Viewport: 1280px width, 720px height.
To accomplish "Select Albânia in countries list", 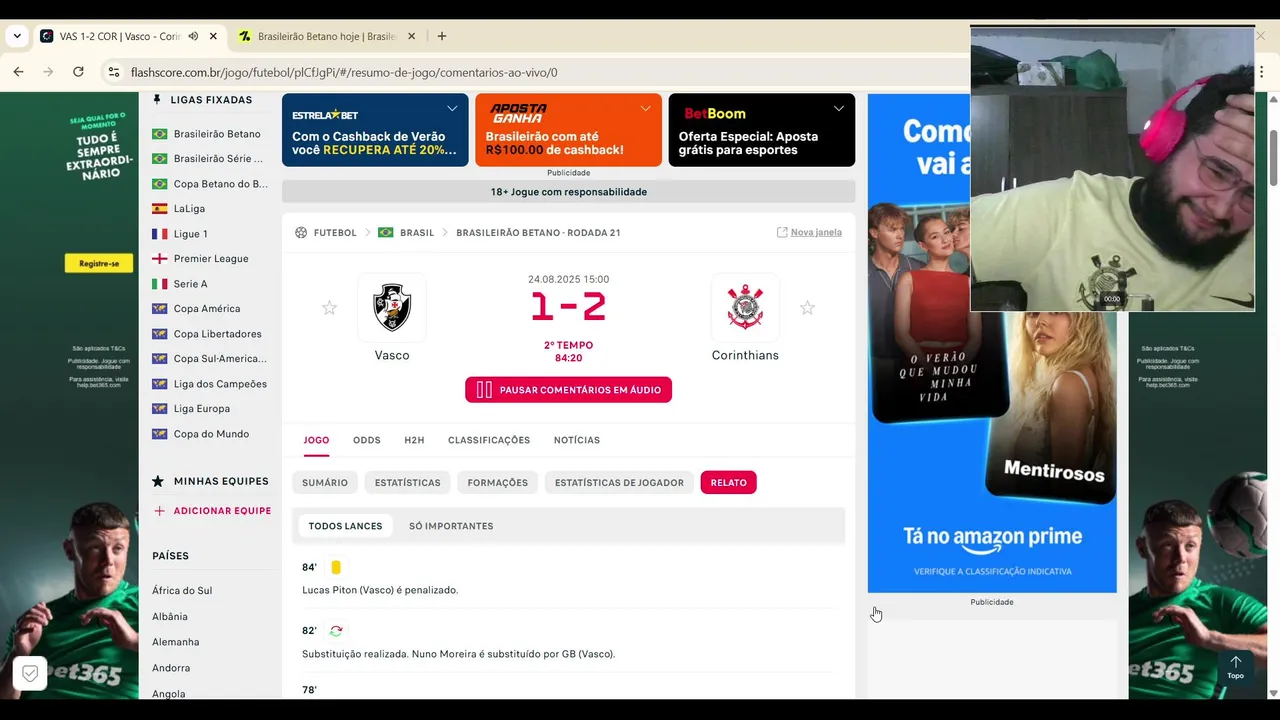I will [170, 617].
